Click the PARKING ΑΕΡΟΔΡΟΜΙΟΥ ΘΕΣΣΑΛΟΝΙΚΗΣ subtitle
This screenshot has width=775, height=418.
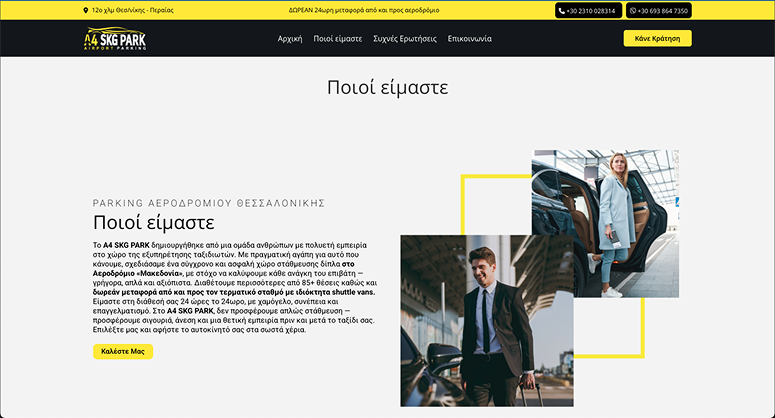pos(209,203)
